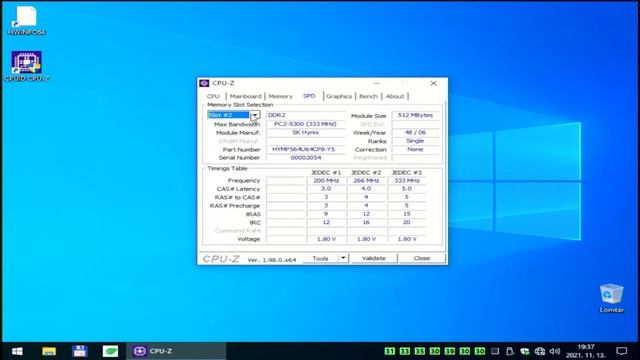Click the tRC value 16
Image resolution: width=640 pixels, height=360 pixels.
pyautogui.click(x=366, y=222)
